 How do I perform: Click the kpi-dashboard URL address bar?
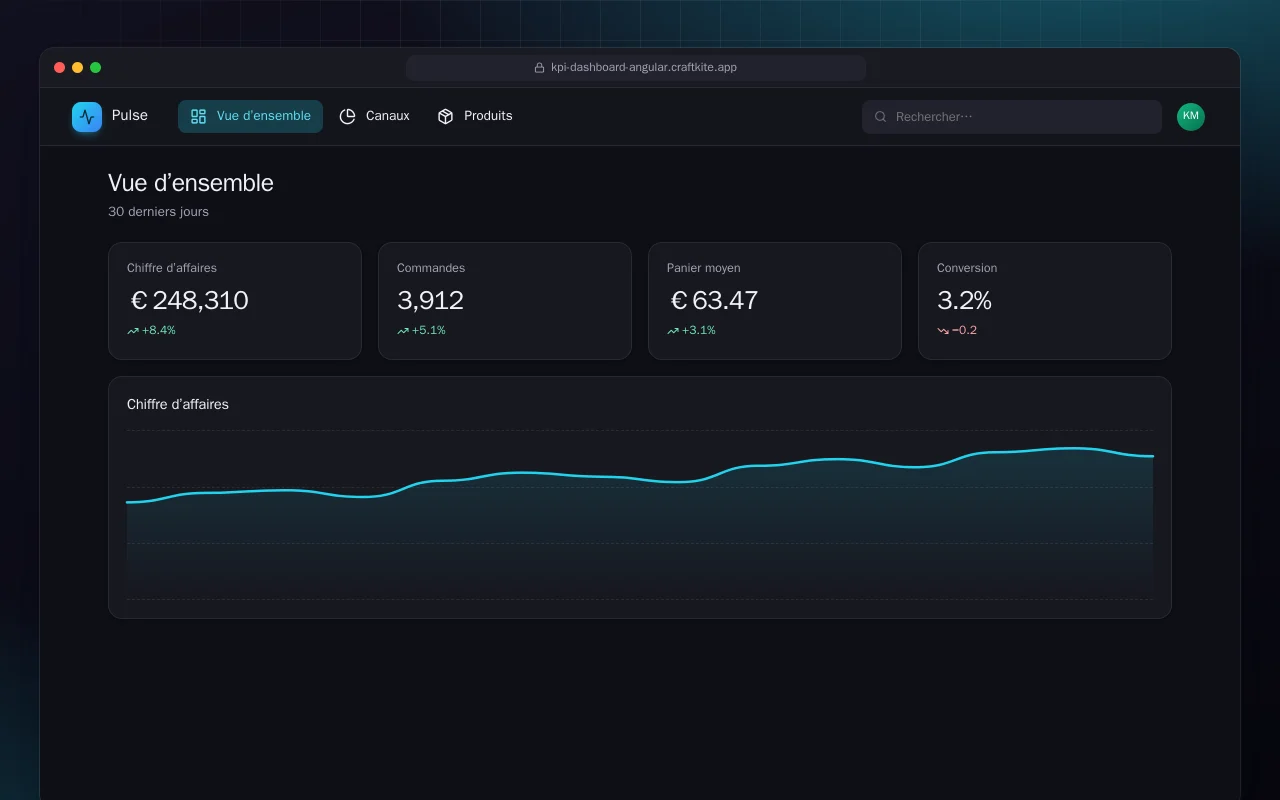click(636, 68)
